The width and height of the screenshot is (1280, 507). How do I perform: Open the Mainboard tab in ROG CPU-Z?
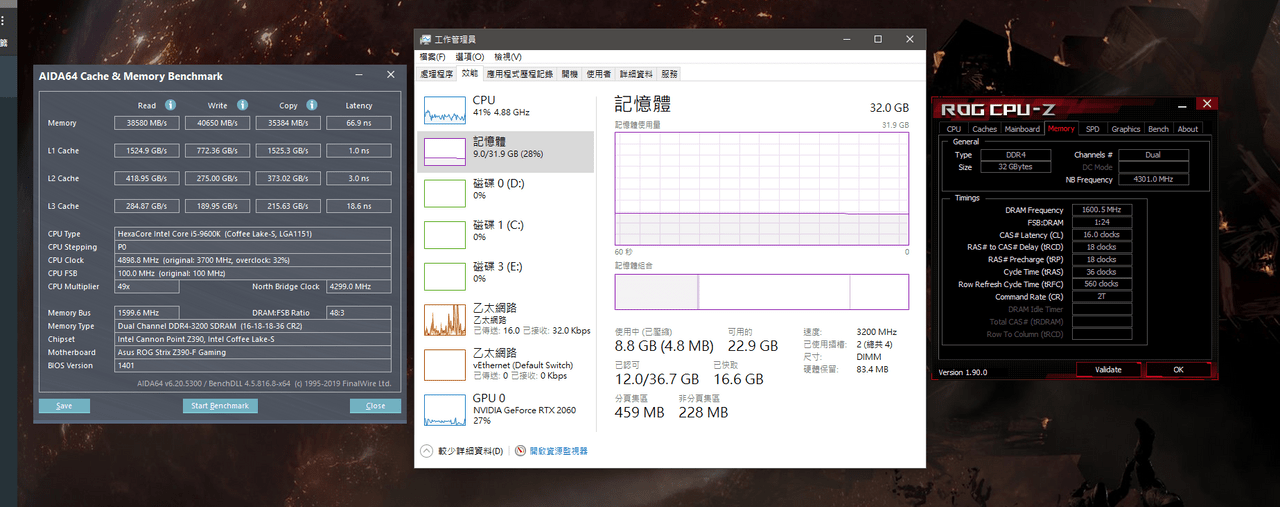[1022, 129]
